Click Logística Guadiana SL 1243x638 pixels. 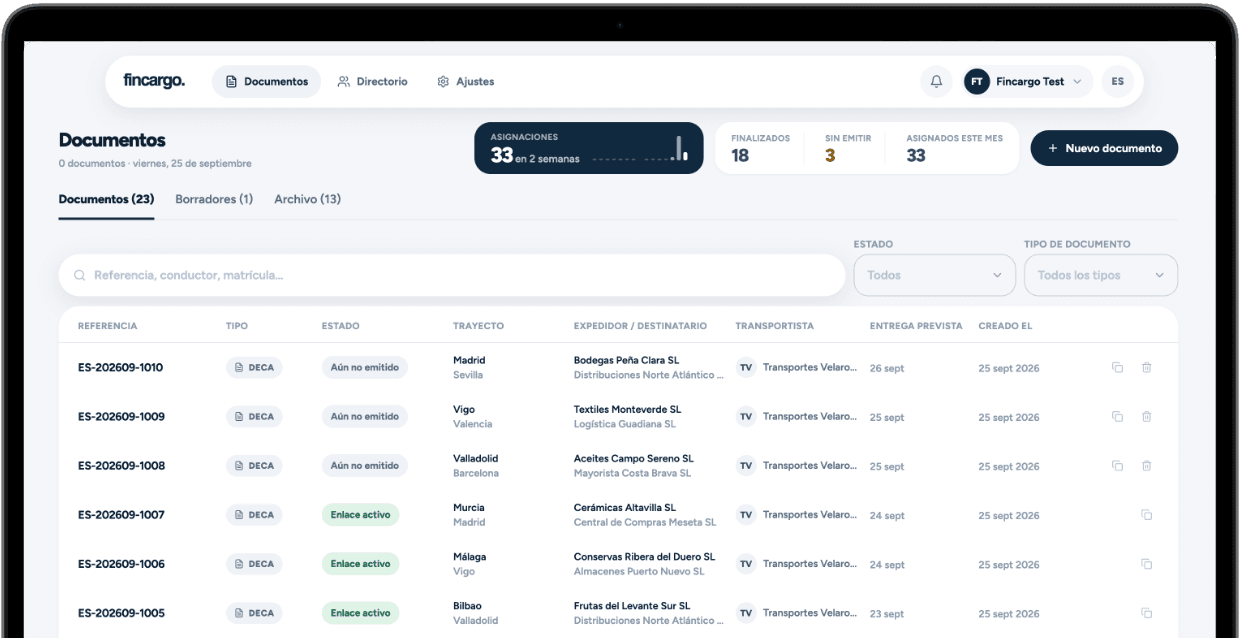[625, 424]
